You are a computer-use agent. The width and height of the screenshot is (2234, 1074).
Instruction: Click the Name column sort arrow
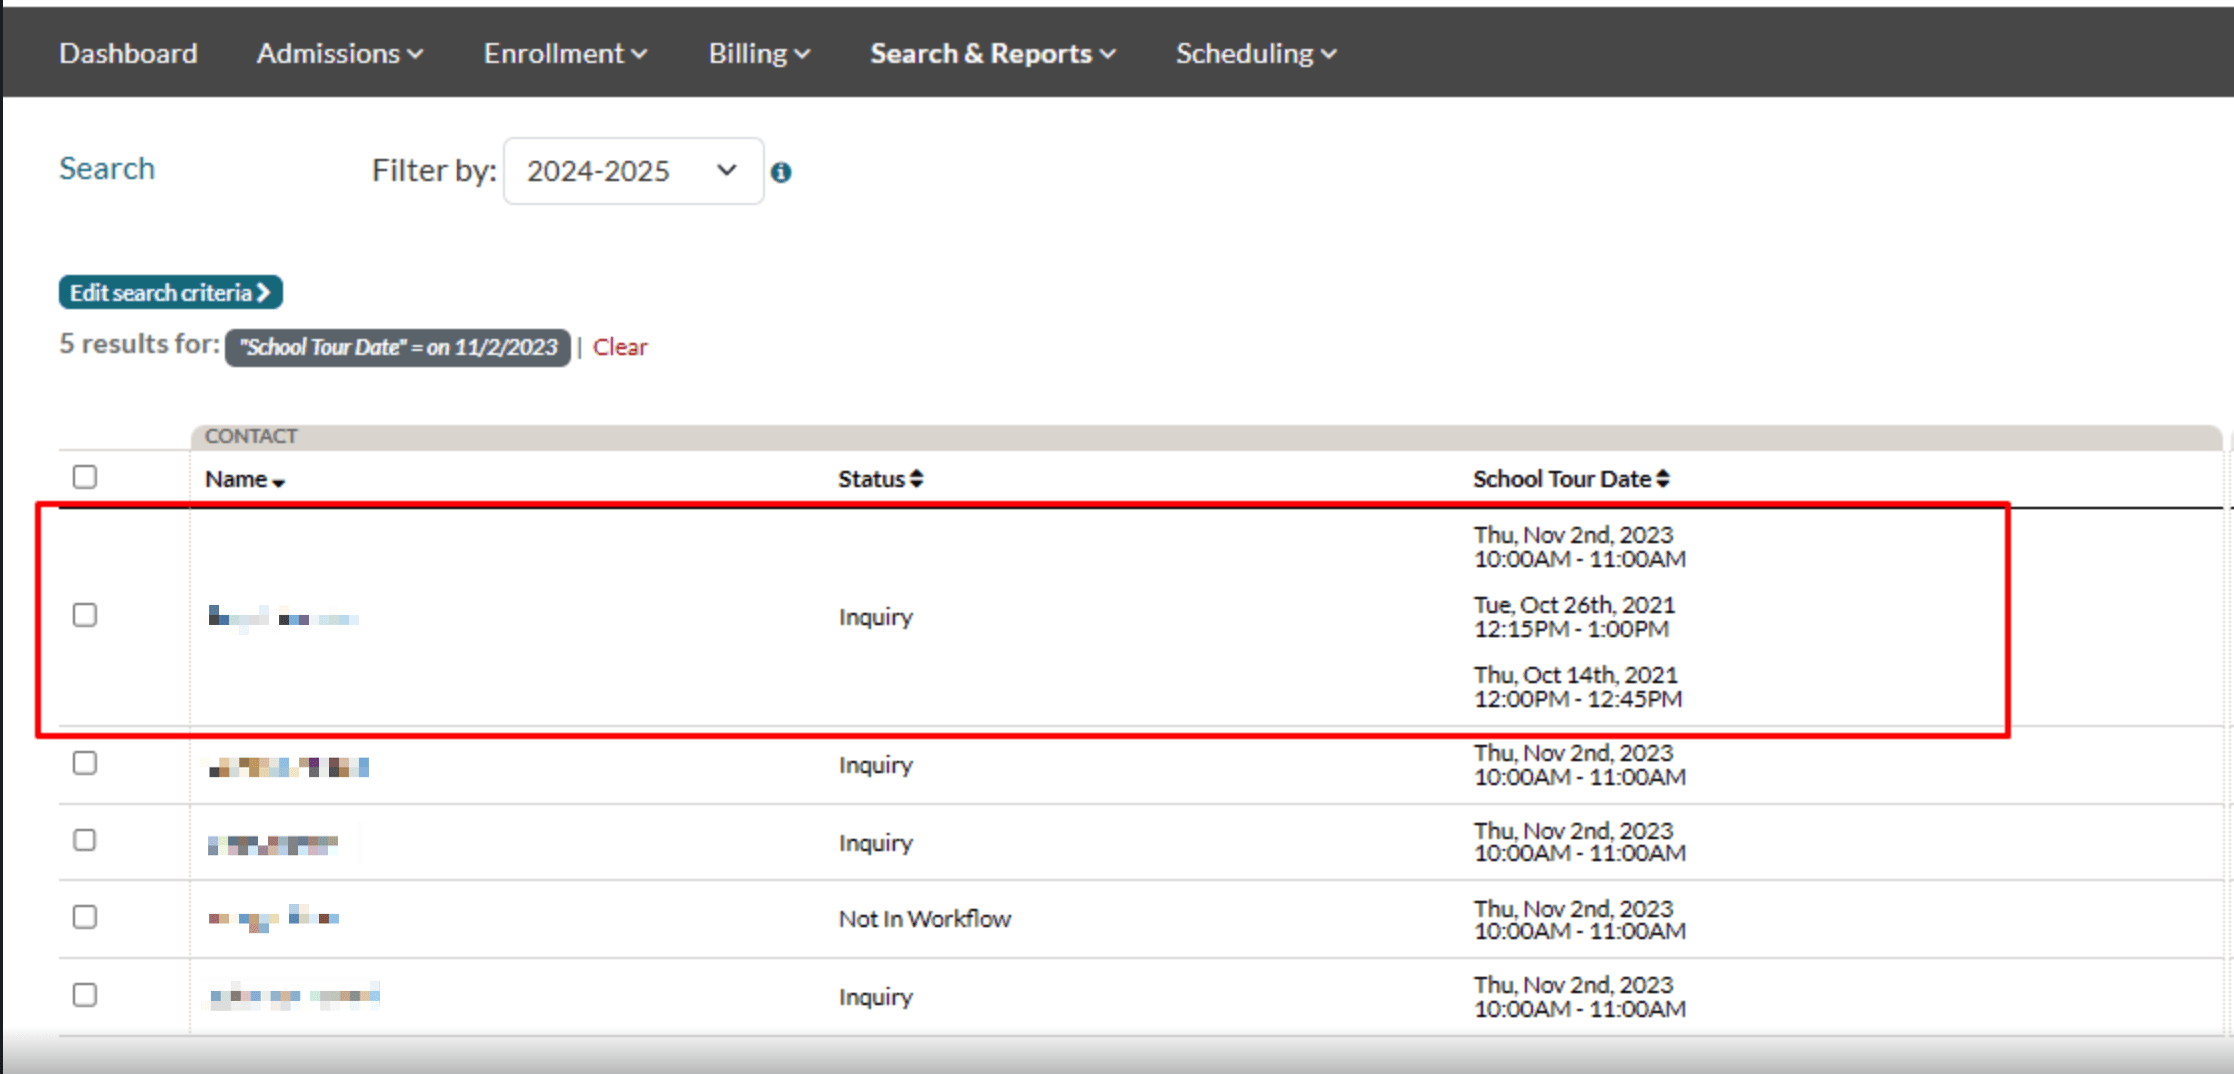point(279,482)
